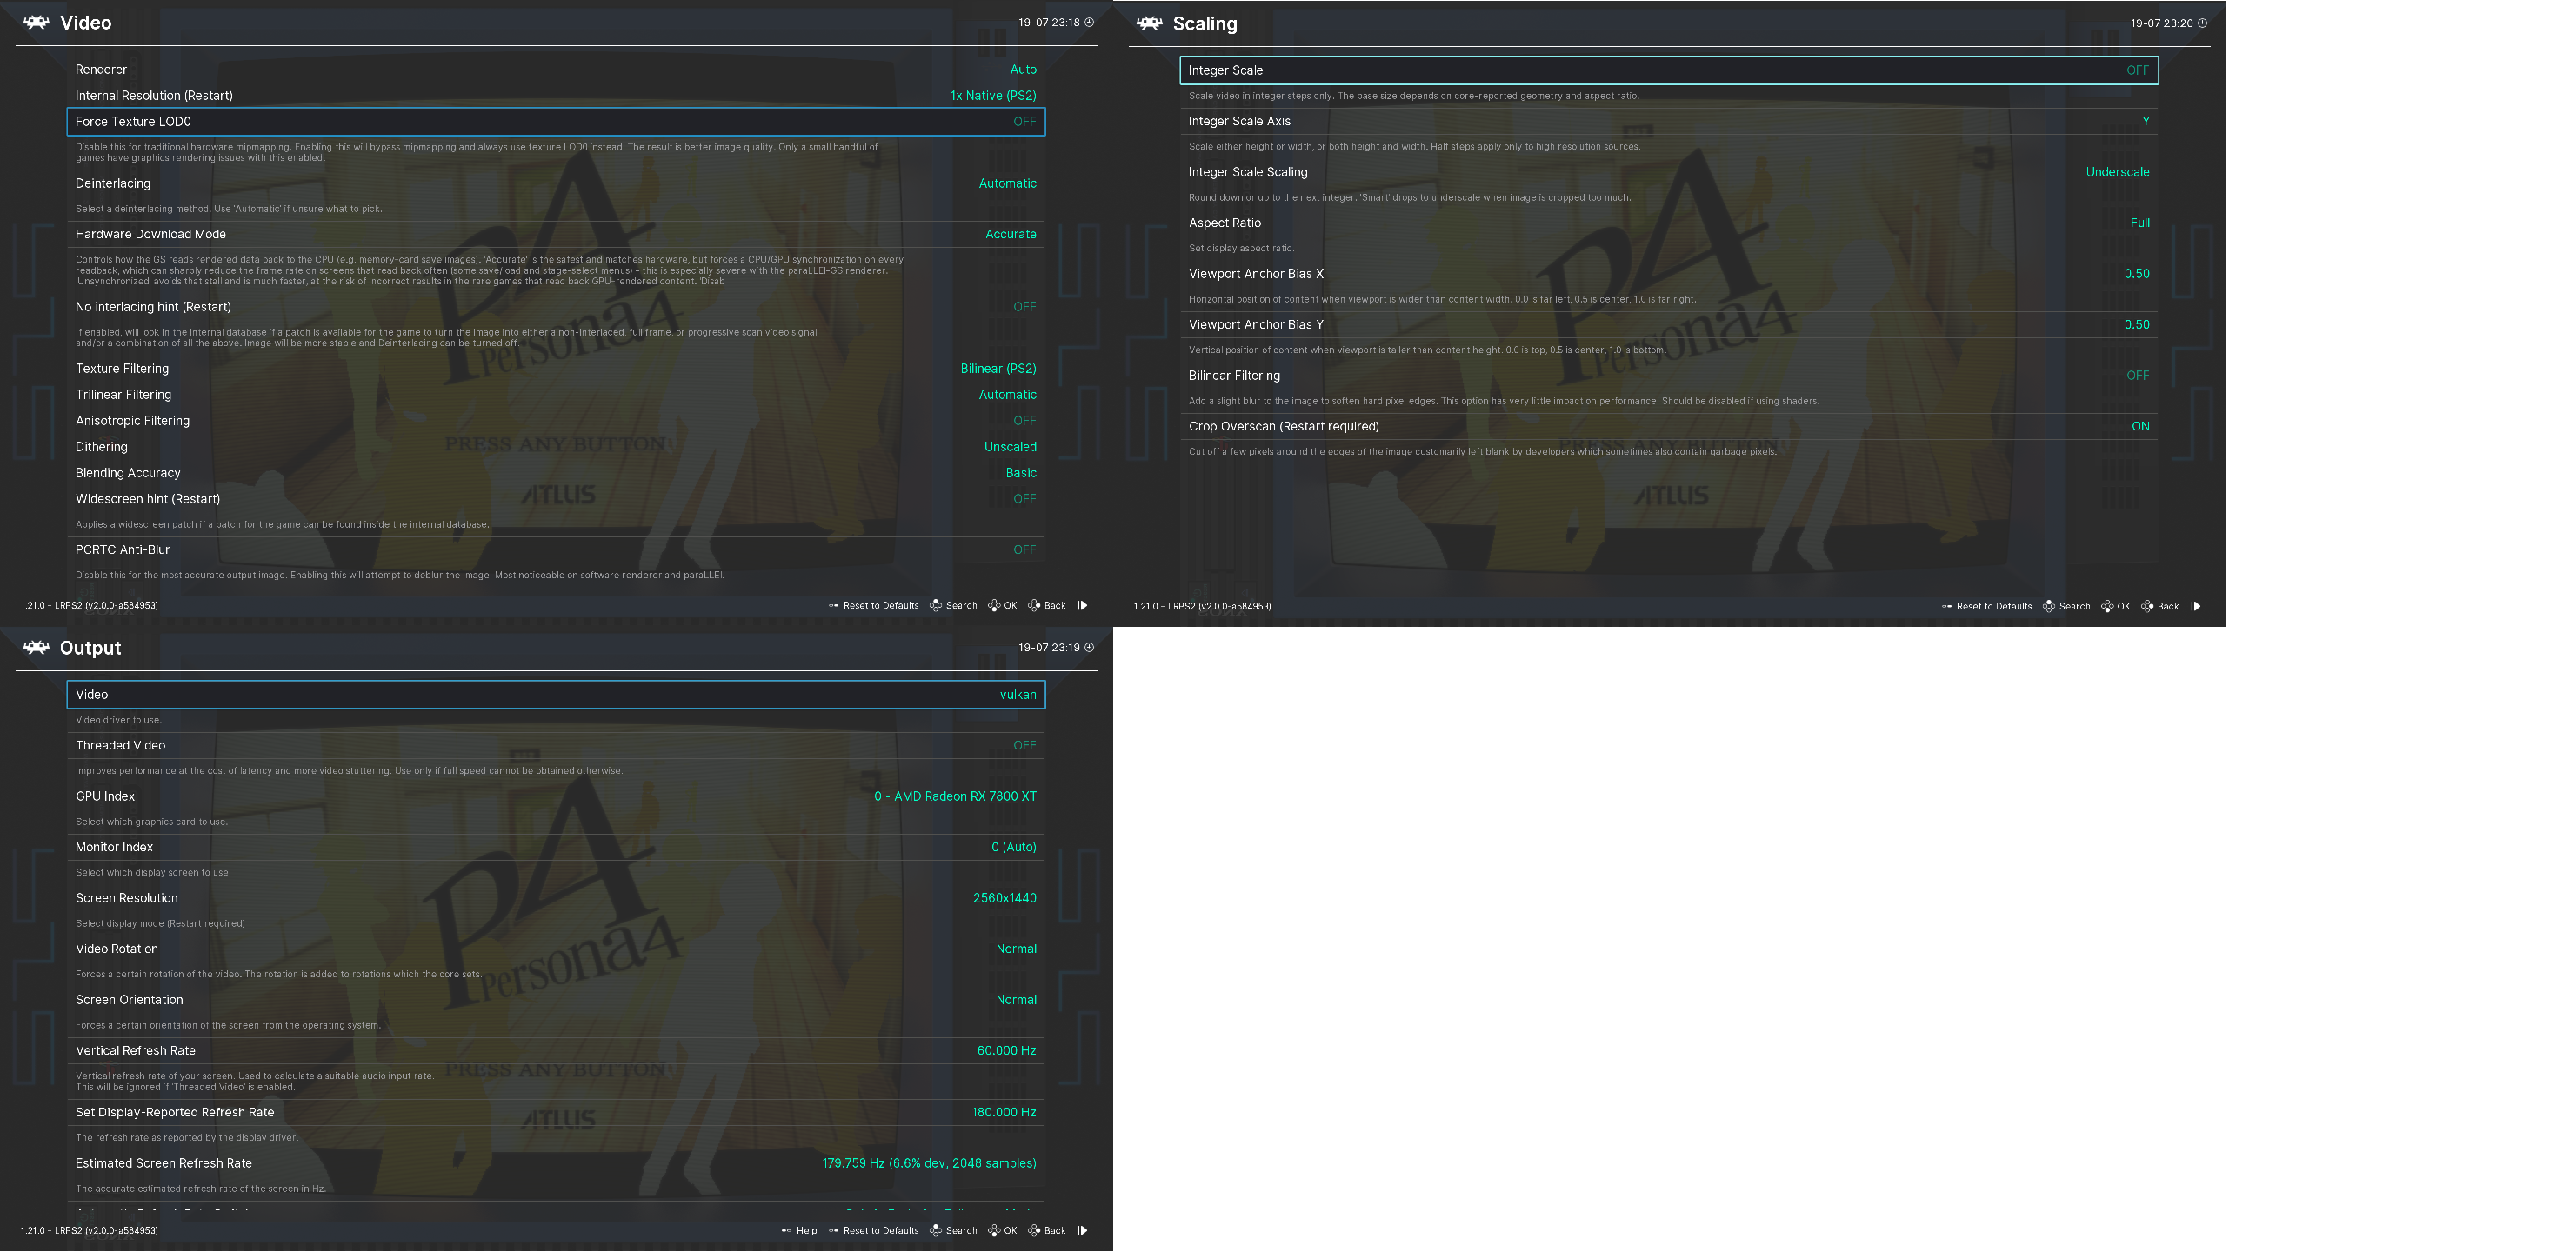2576x1252 pixels.
Task: Click Reset to Defaults icon in Scaling footer
Action: [1946, 607]
